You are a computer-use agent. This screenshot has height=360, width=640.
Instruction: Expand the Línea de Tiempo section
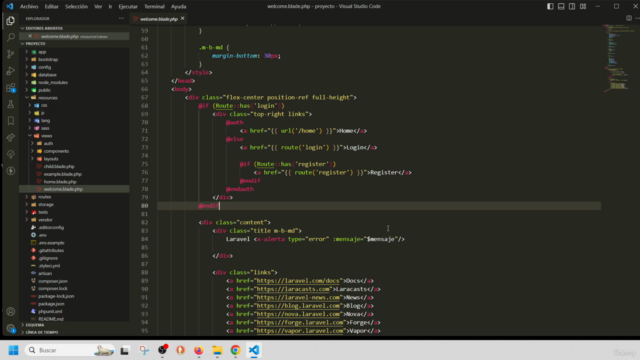pyautogui.click(x=42, y=332)
